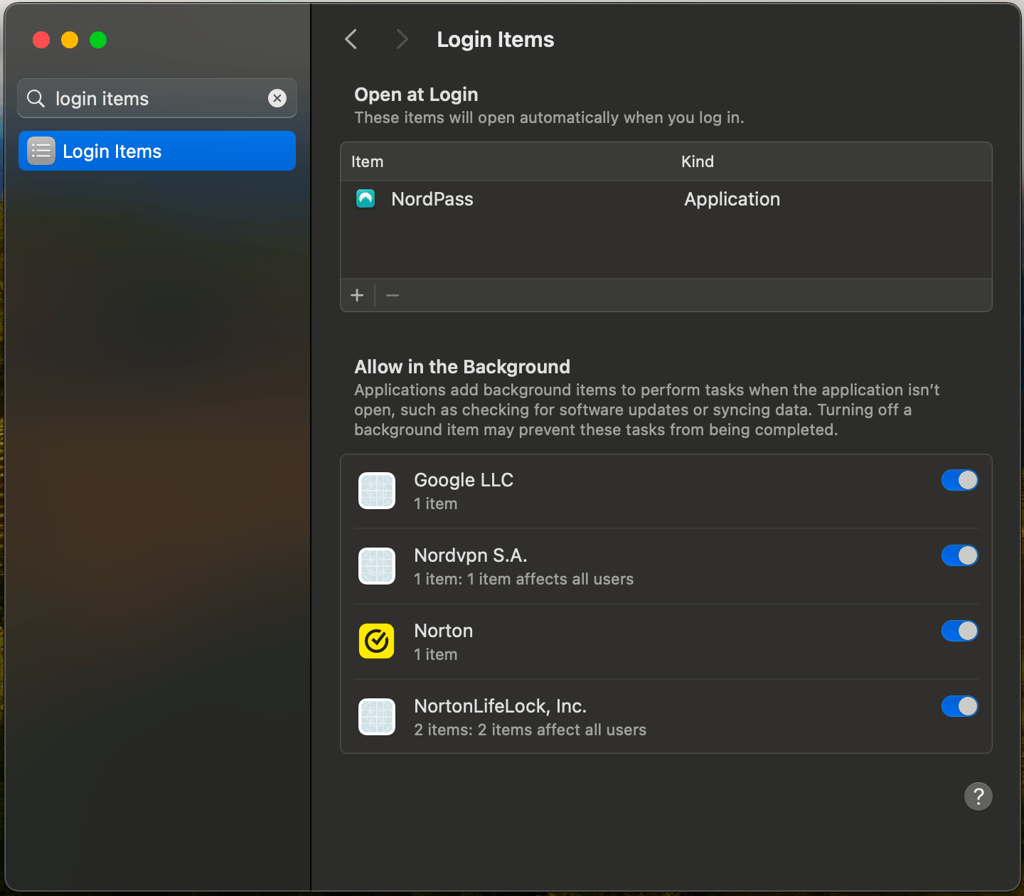Click the Kind column header
The height and width of the screenshot is (896, 1024).
pyautogui.click(x=697, y=161)
